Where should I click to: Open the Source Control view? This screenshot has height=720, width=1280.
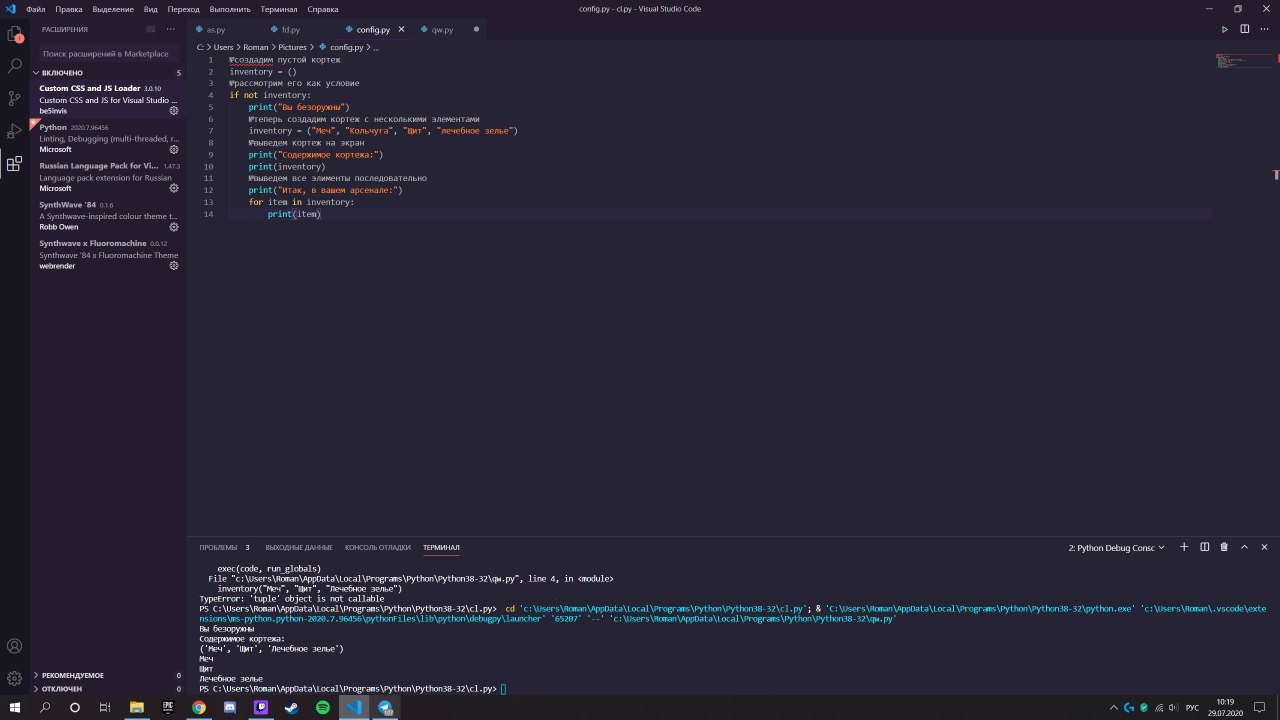point(15,98)
